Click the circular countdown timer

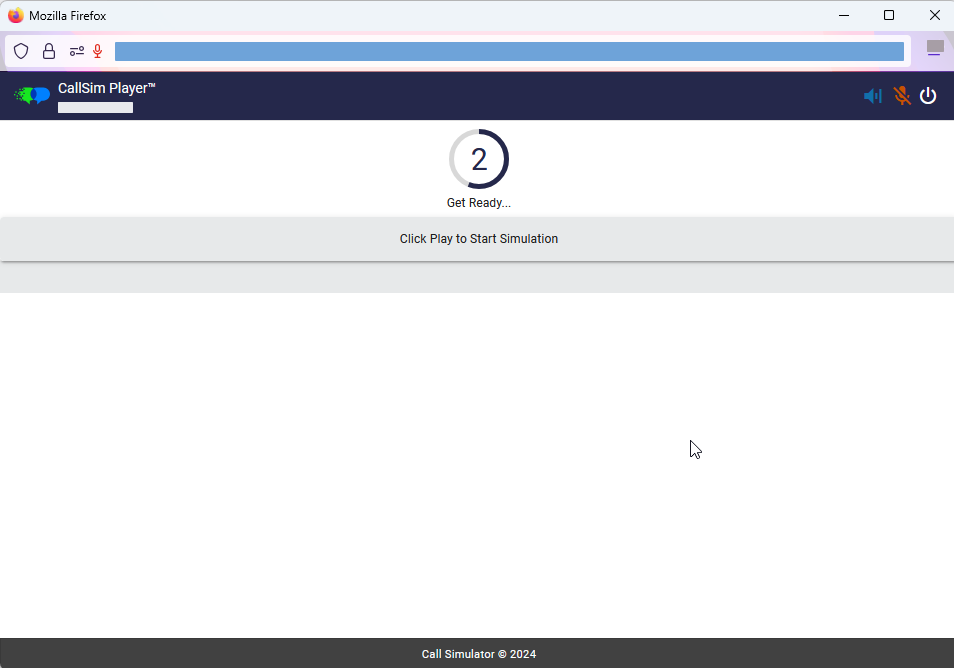pos(479,159)
